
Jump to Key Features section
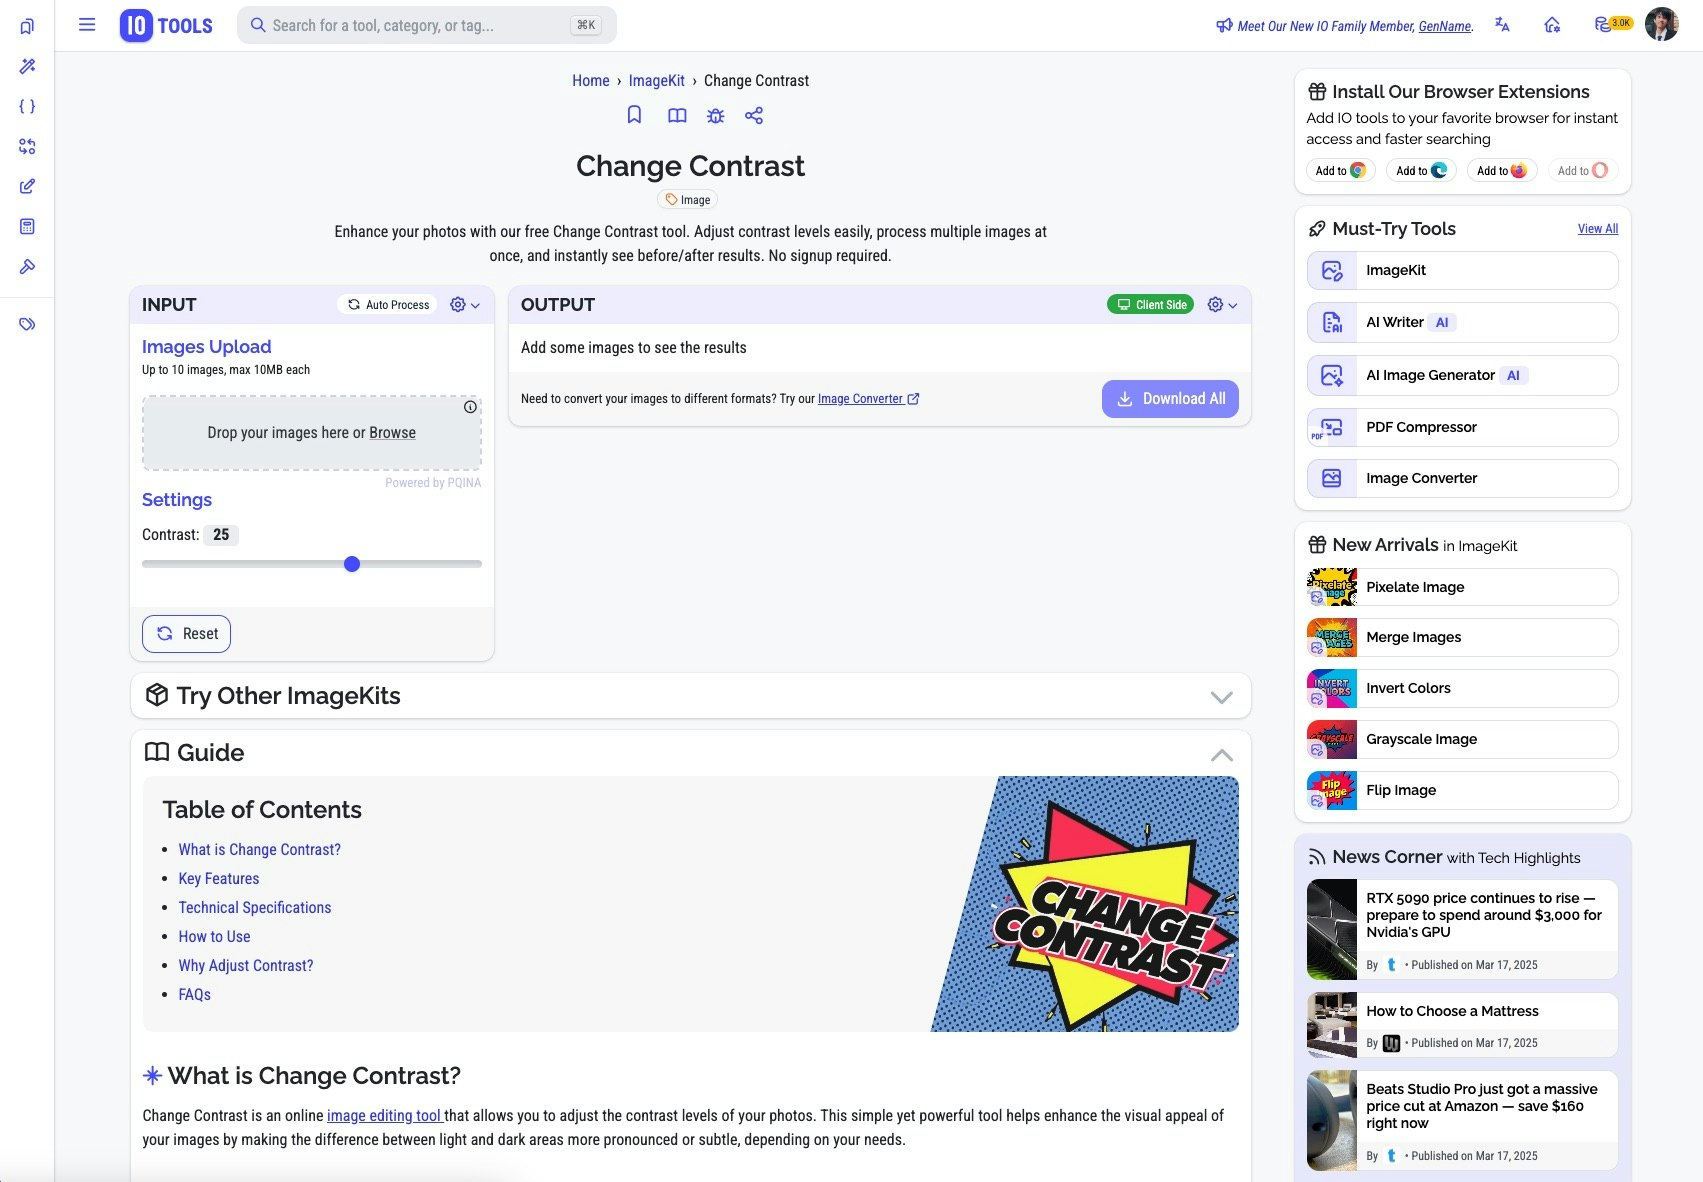click(x=218, y=879)
